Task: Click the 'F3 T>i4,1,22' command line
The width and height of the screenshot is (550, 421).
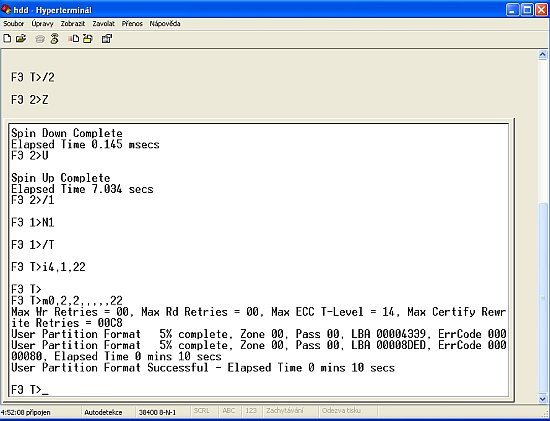Action: point(48,267)
